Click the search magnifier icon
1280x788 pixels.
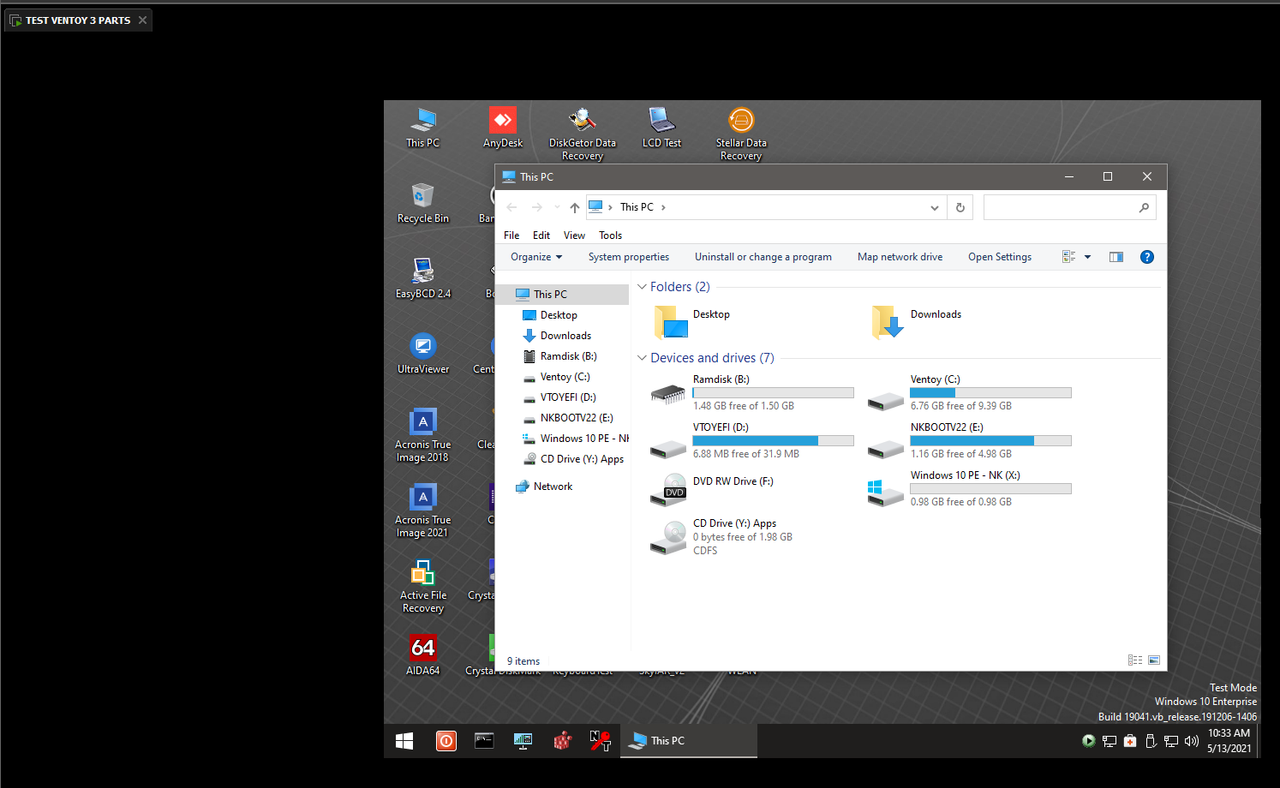click(x=1144, y=207)
